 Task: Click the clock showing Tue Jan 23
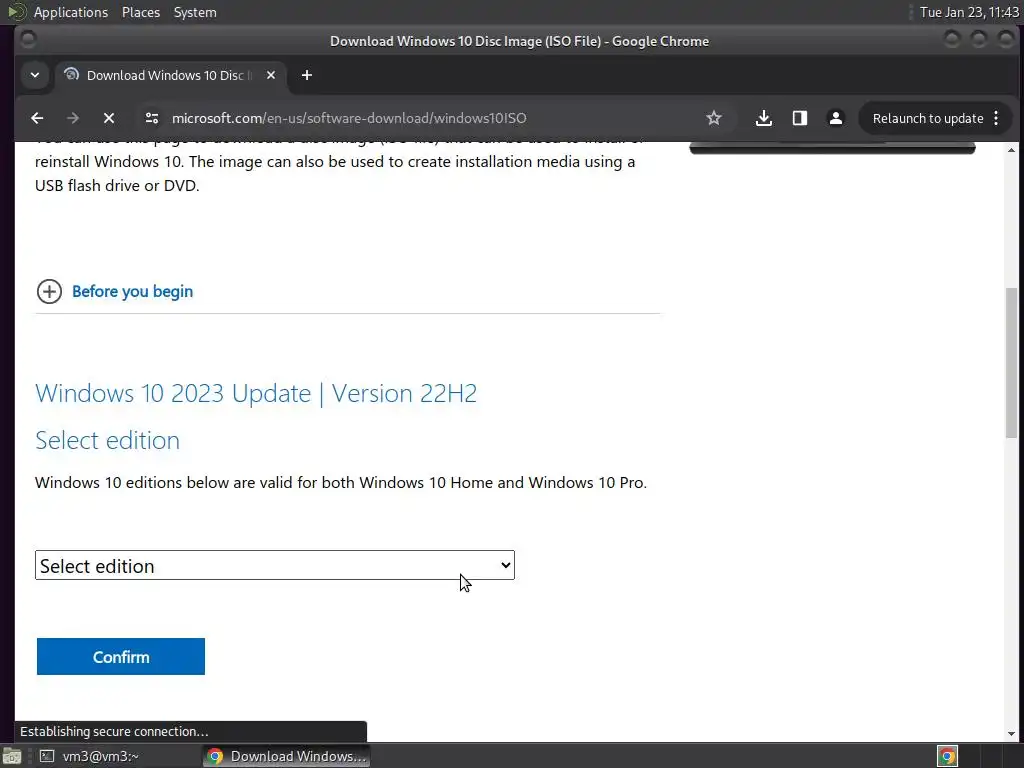[x=968, y=12]
